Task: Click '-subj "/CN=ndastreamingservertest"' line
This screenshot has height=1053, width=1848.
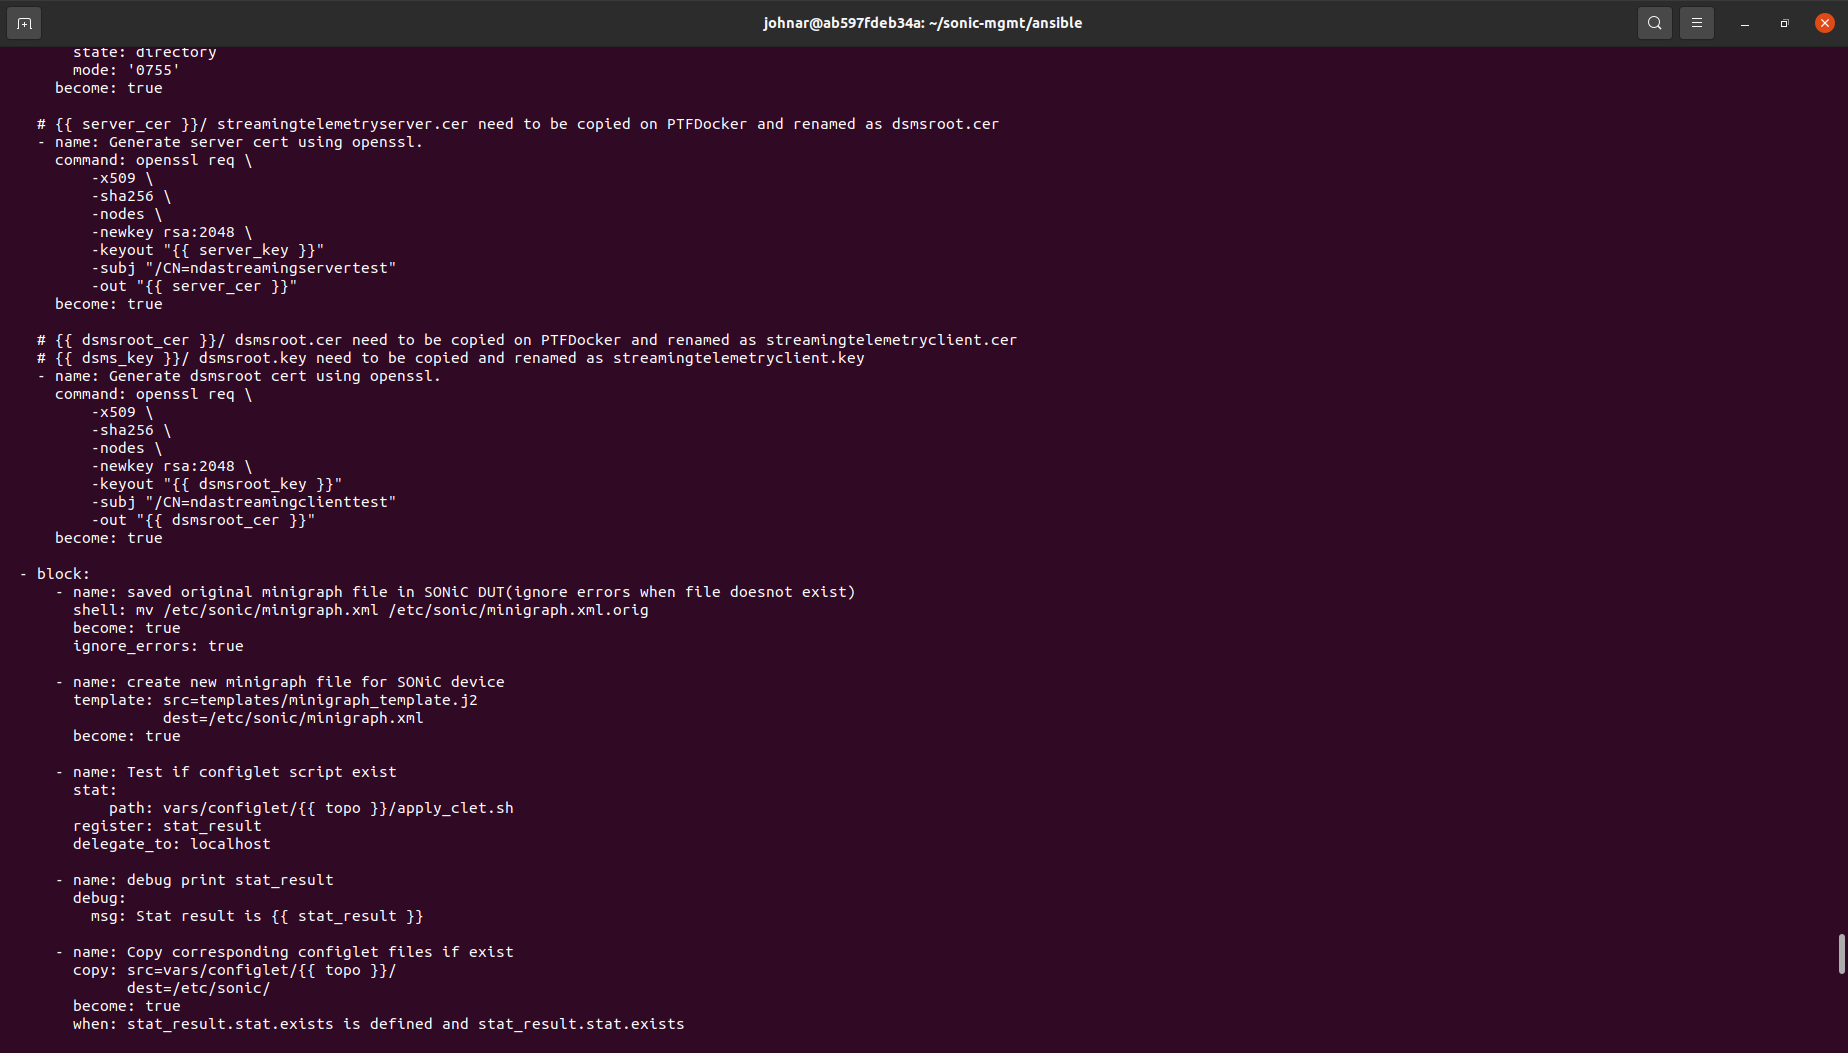Action: click(244, 268)
